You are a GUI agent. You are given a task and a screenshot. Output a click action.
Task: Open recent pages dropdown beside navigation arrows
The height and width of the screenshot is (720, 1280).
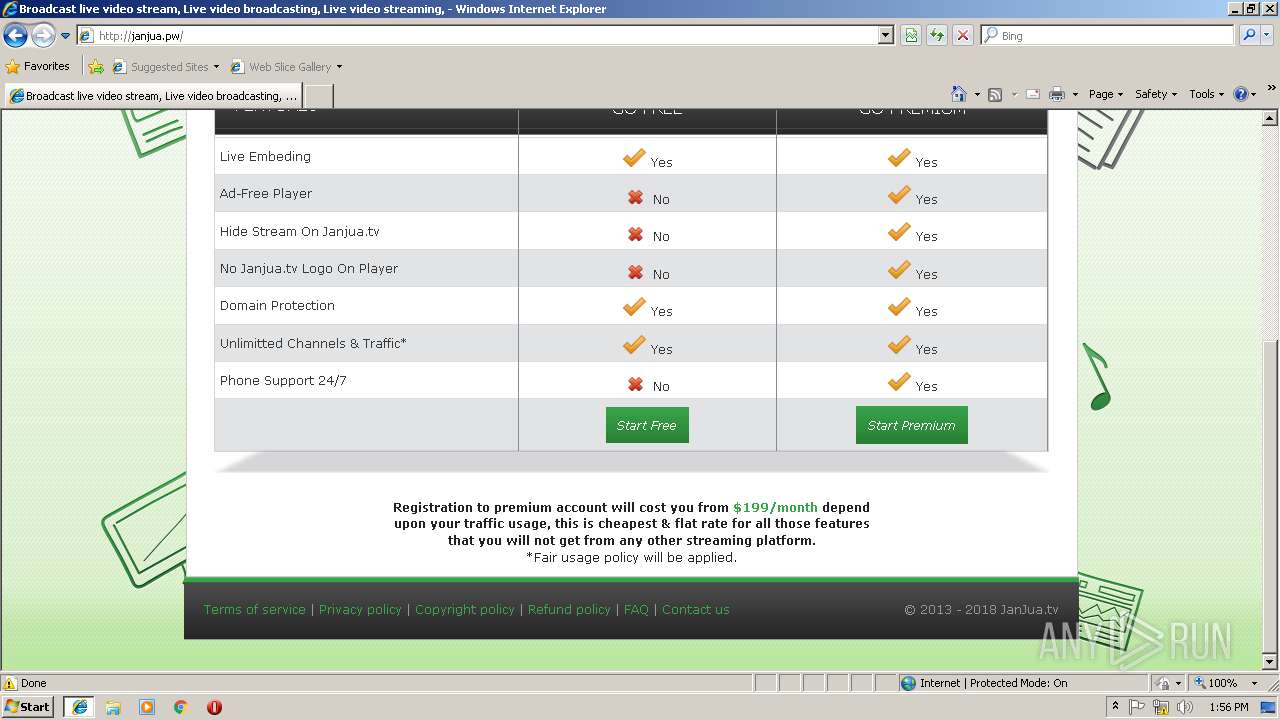point(65,36)
